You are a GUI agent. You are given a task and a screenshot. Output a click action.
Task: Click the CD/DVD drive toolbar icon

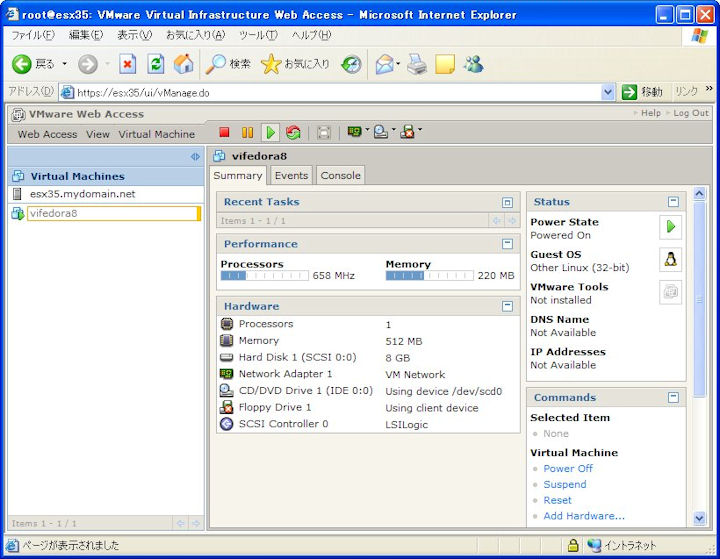381,132
